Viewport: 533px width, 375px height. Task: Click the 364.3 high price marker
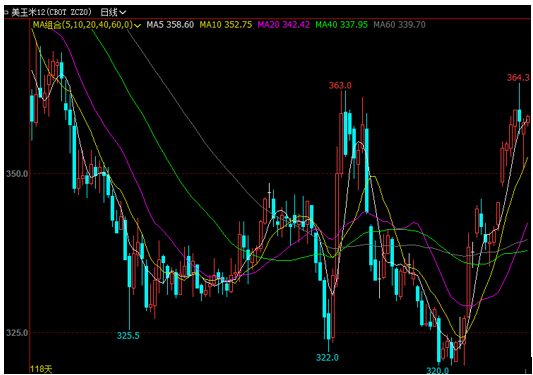pos(518,78)
